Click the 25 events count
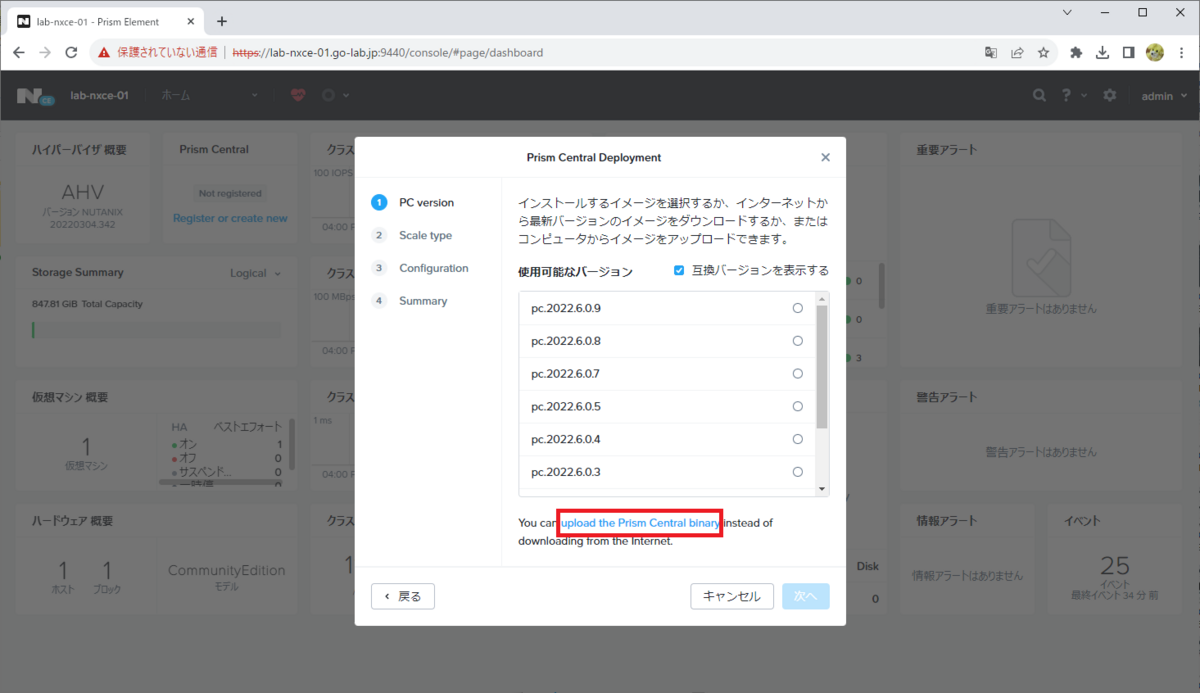 click(1114, 565)
